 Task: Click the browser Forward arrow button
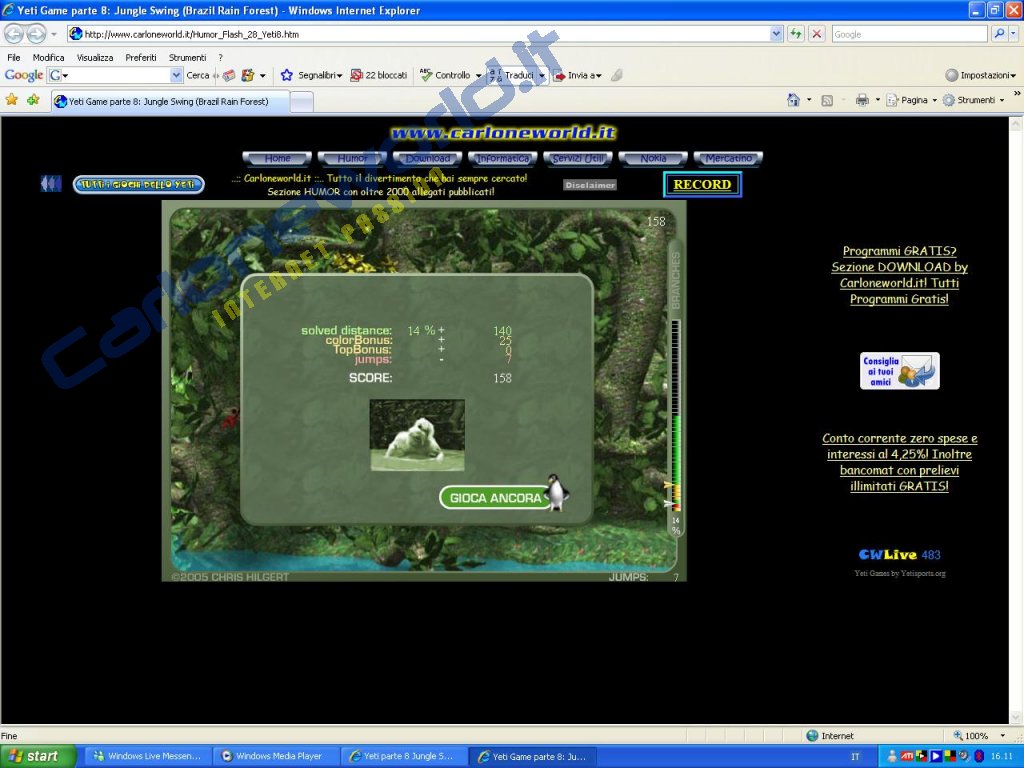click(36, 33)
